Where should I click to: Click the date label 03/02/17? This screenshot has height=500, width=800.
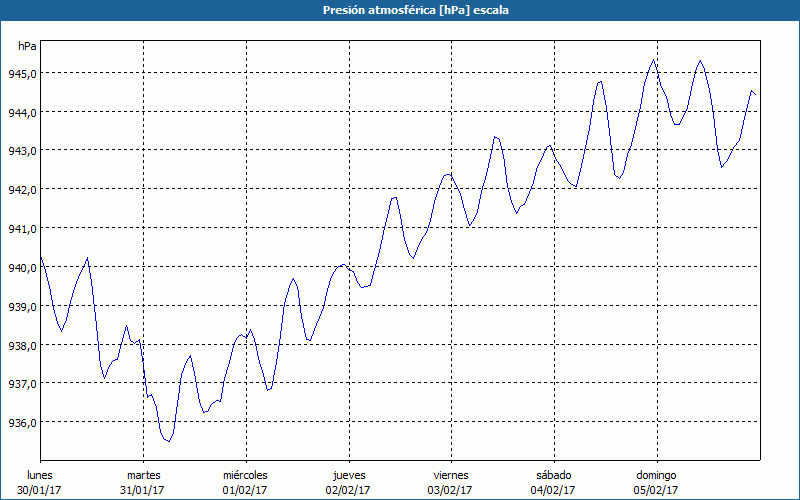450,490
